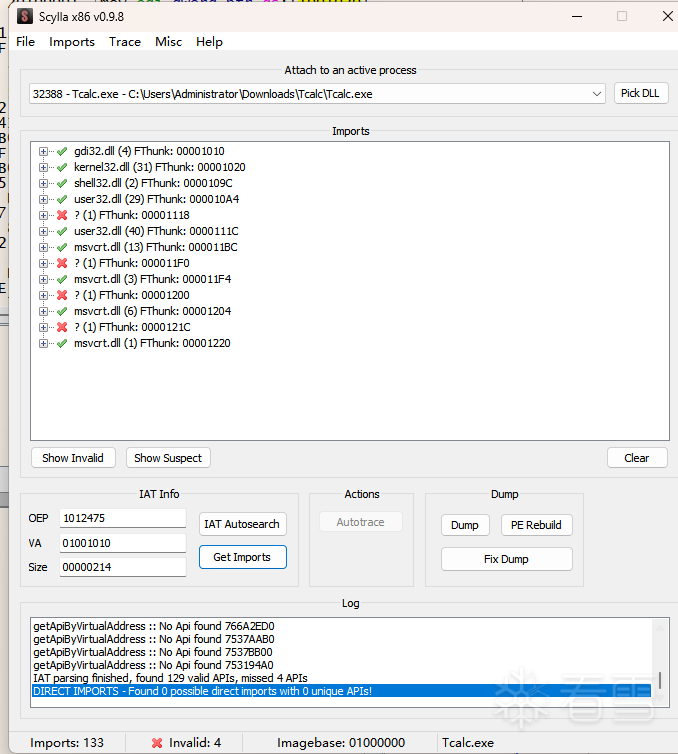Click the Dump button
This screenshot has height=754, width=678.
pyautogui.click(x=465, y=525)
